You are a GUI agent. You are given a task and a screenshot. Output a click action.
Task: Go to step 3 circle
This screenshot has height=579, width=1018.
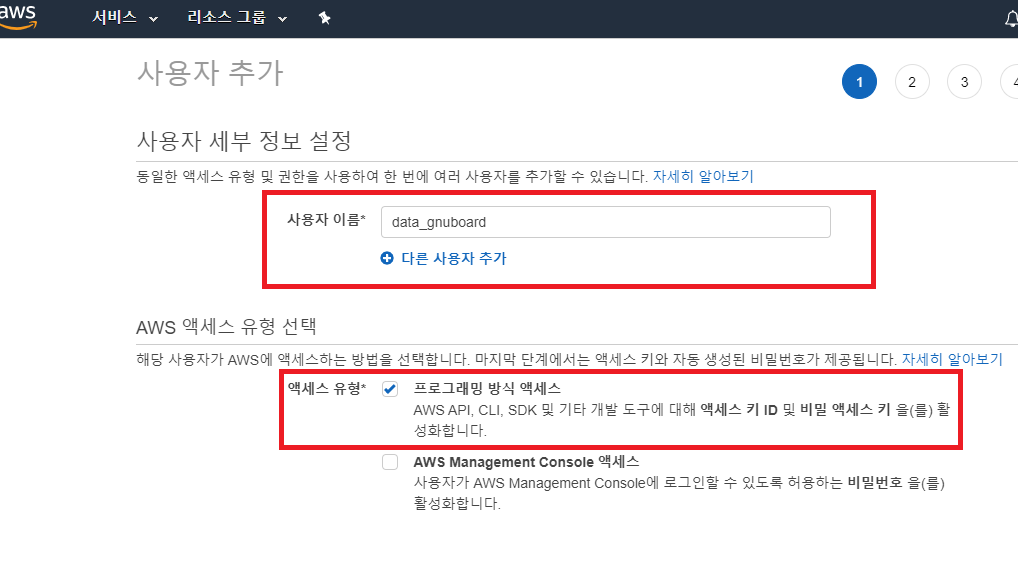[964, 82]
